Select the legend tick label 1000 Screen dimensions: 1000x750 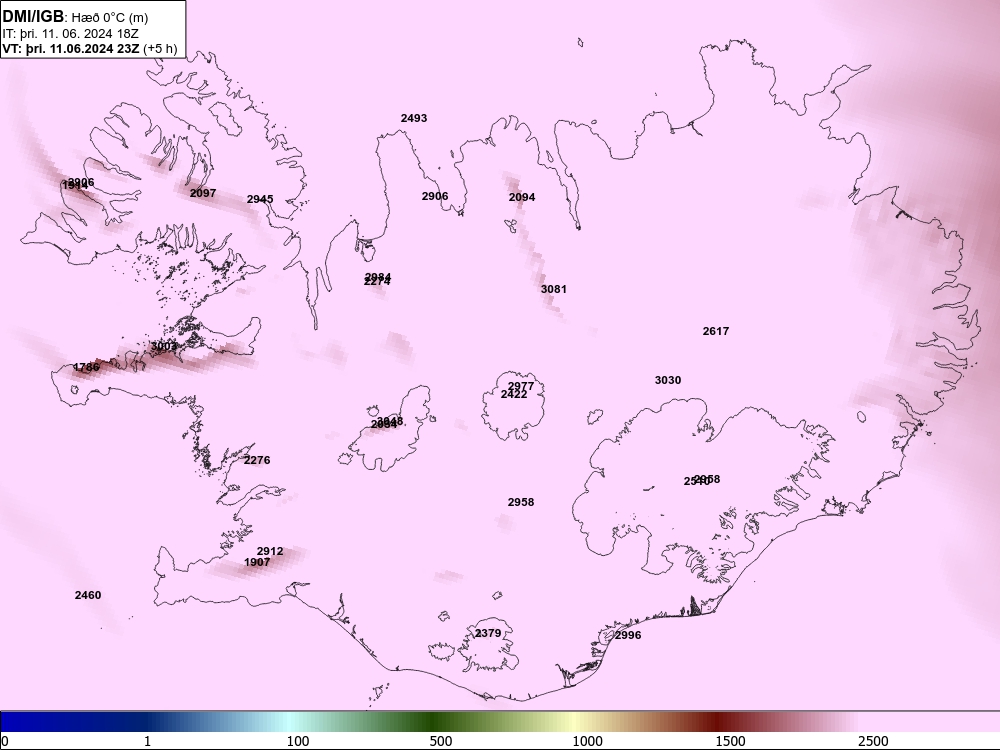click(x=587, y=741)
